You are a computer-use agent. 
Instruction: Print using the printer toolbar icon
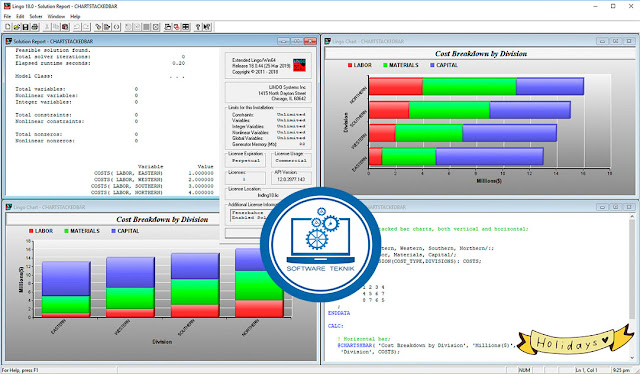[x=35, y=27]
